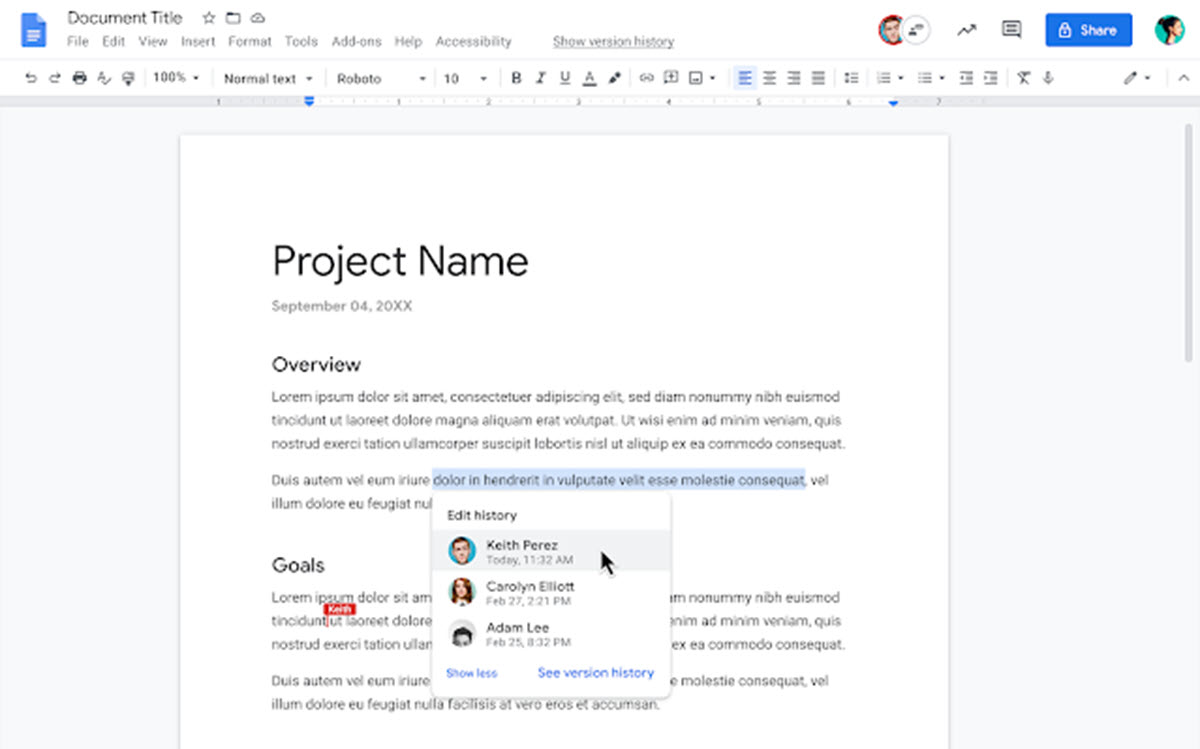Viewport: 1200px width, 749px height.
Task: Click See version history link in popup
Action: pyautogui.click(x=595, y=673)
